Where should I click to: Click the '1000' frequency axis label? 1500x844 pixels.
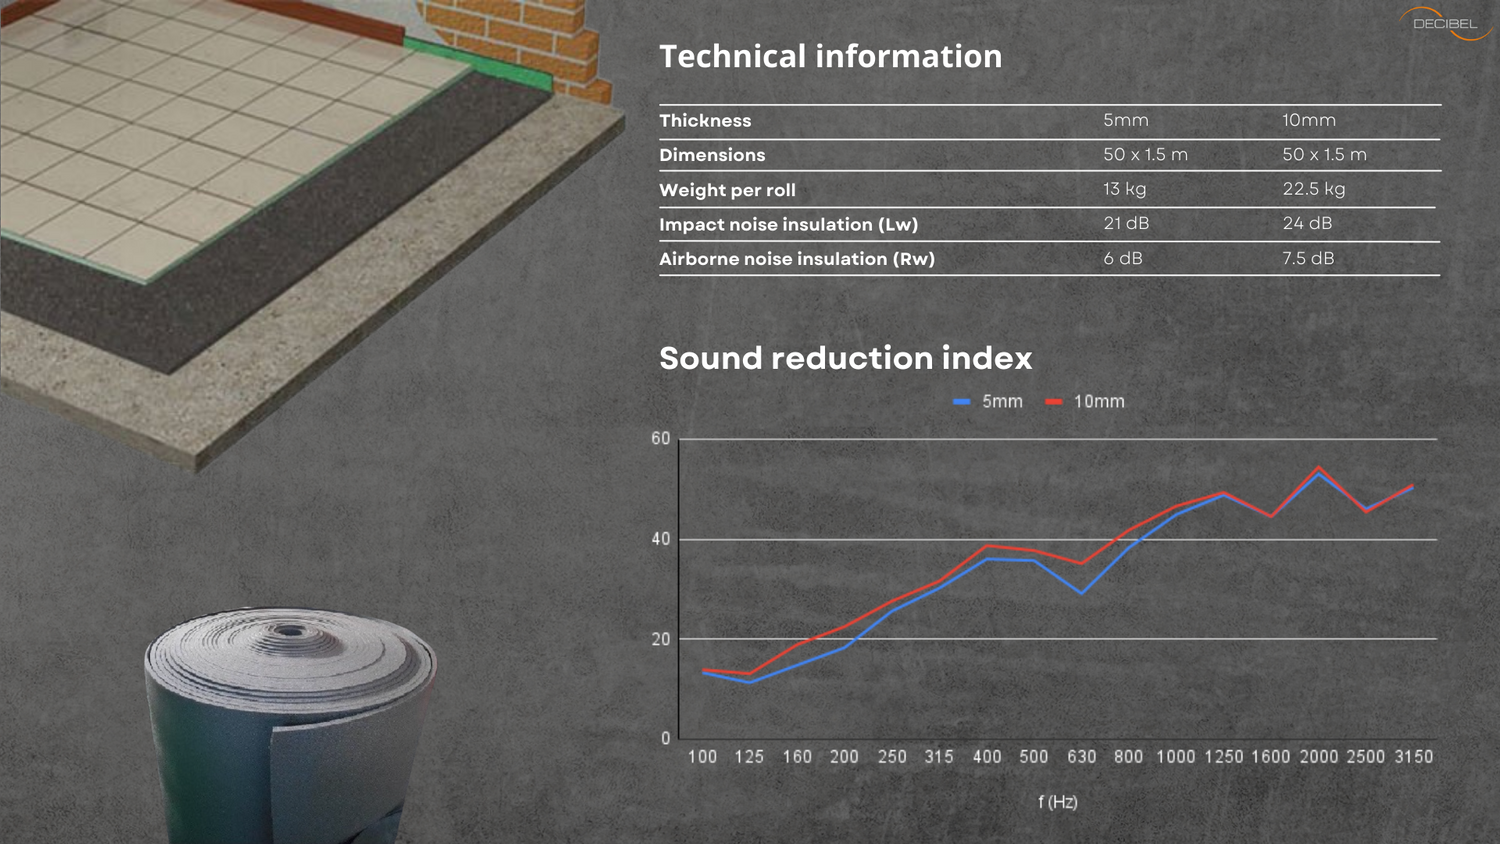point(1176,757)
